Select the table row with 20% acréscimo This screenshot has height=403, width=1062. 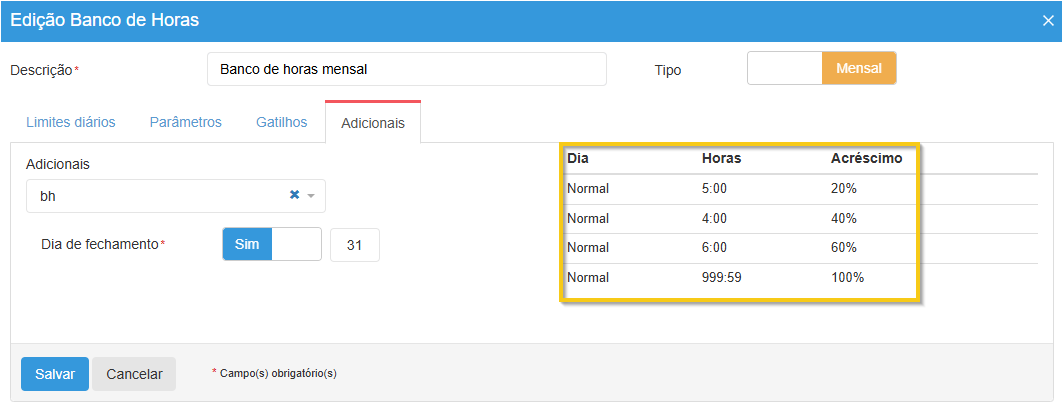(x=740, y=189)
